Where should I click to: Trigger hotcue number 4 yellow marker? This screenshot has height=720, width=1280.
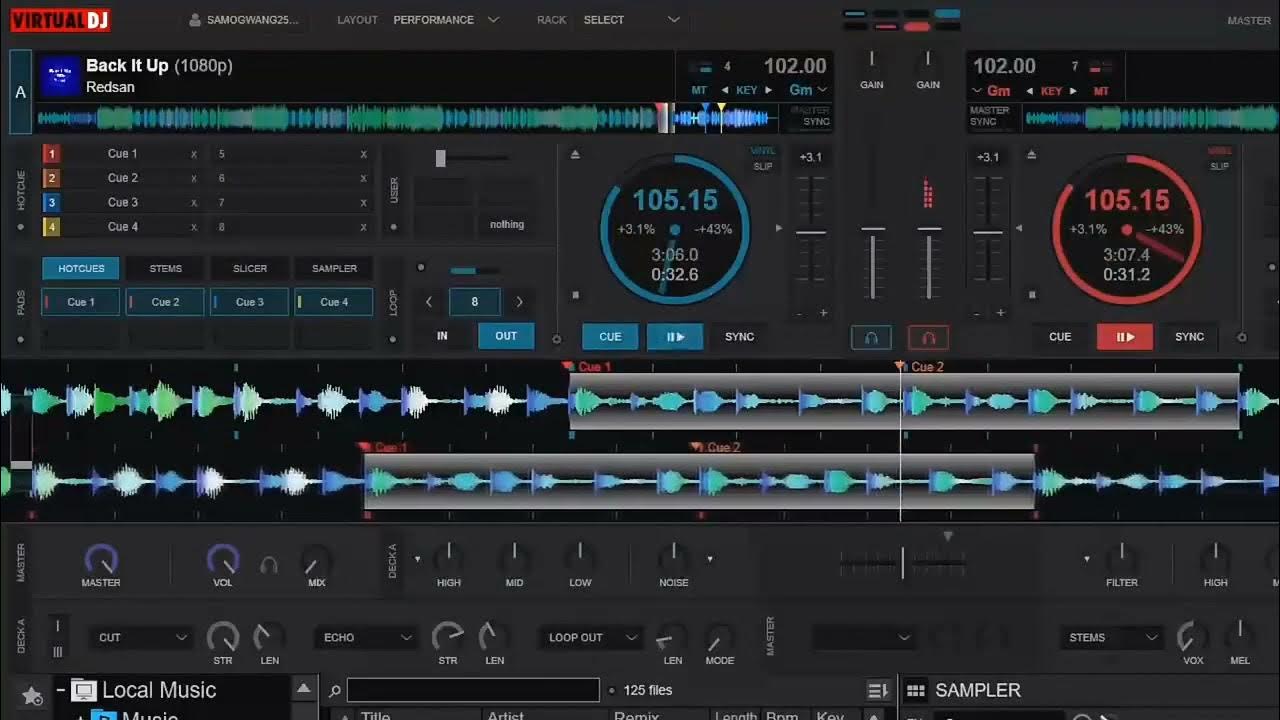[52, 227]
